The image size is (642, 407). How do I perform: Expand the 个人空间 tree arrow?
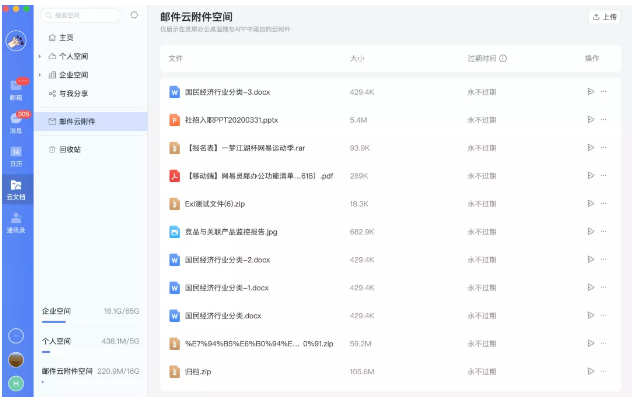tap(40, 56)
